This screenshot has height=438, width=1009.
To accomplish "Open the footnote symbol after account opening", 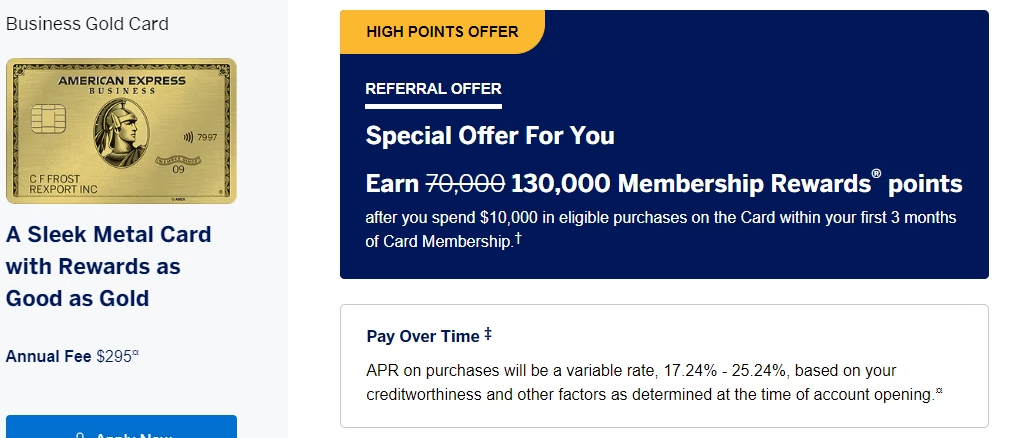I will pyautogui.click(x=939, y=391).
